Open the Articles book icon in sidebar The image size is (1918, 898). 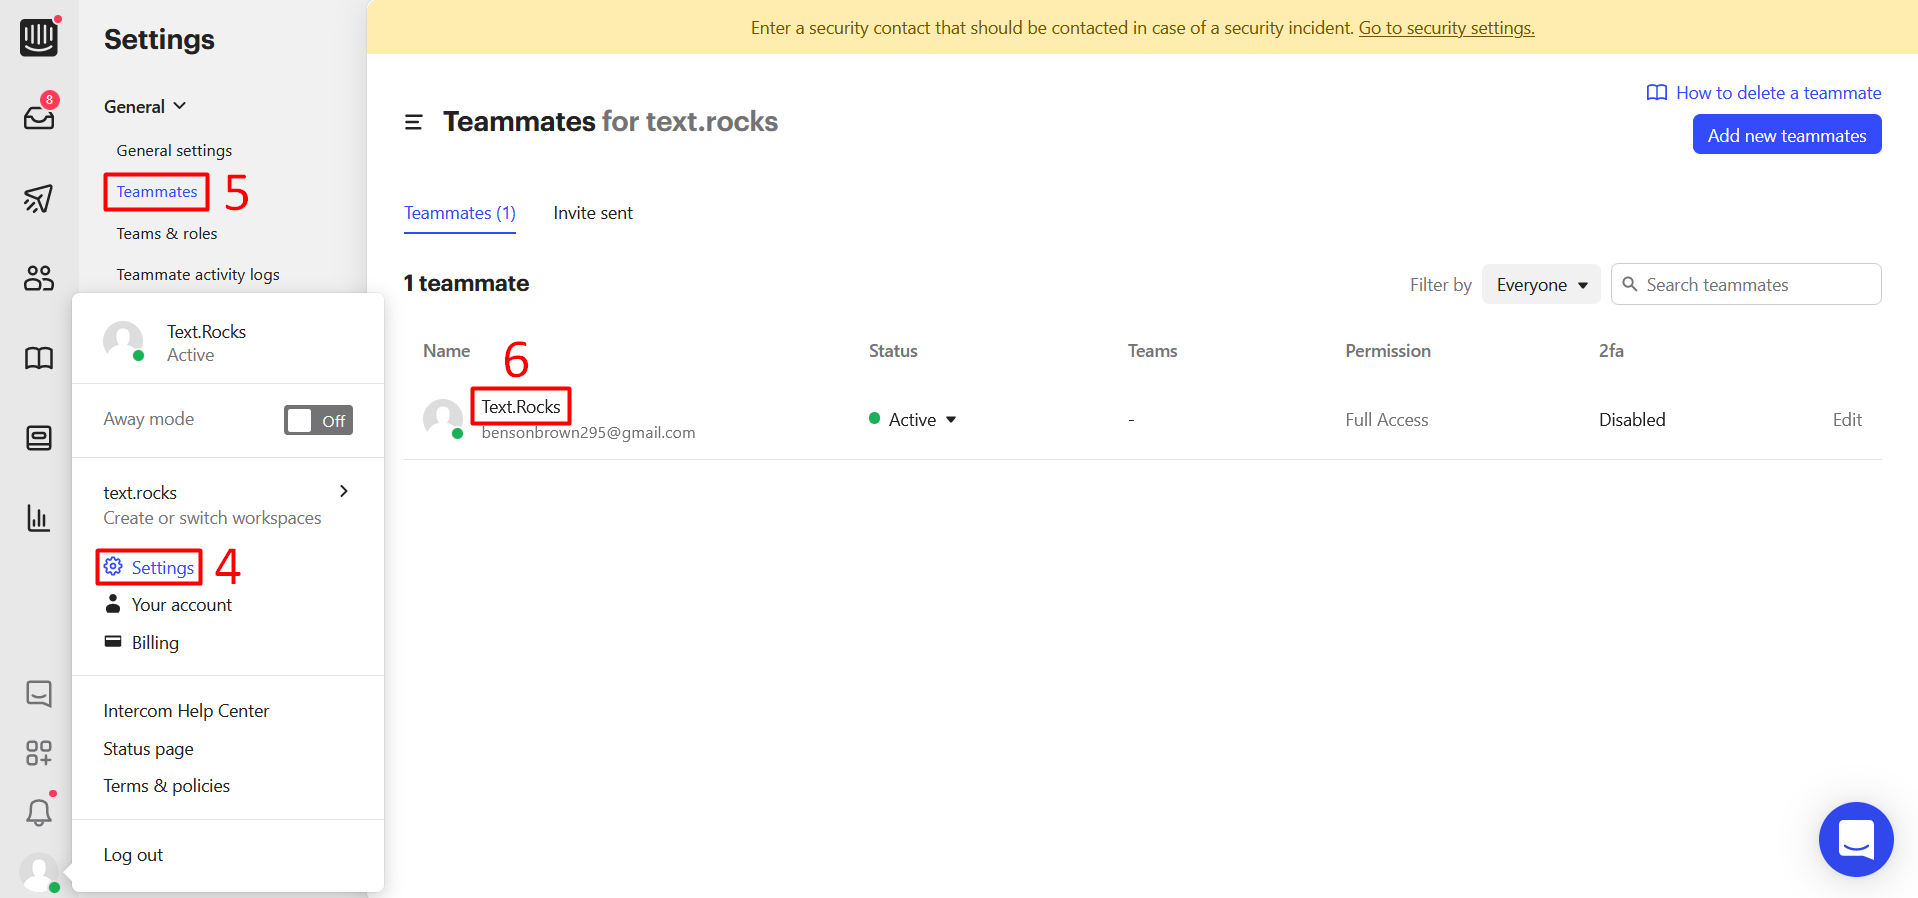pyautogui.click(x=39, y=358)
